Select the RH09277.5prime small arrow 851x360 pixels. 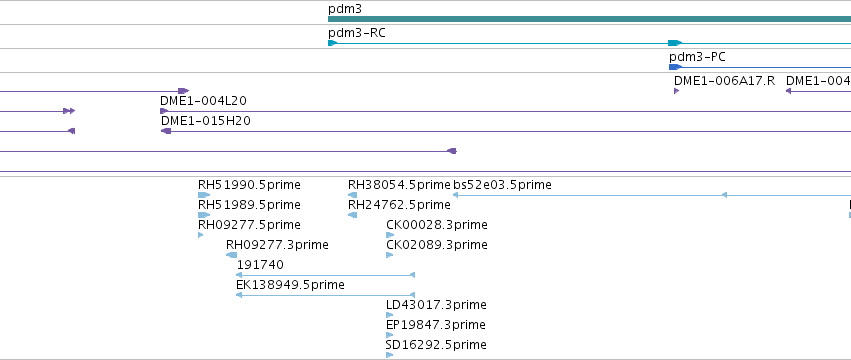pyautogui.click(x=201, y=235)
